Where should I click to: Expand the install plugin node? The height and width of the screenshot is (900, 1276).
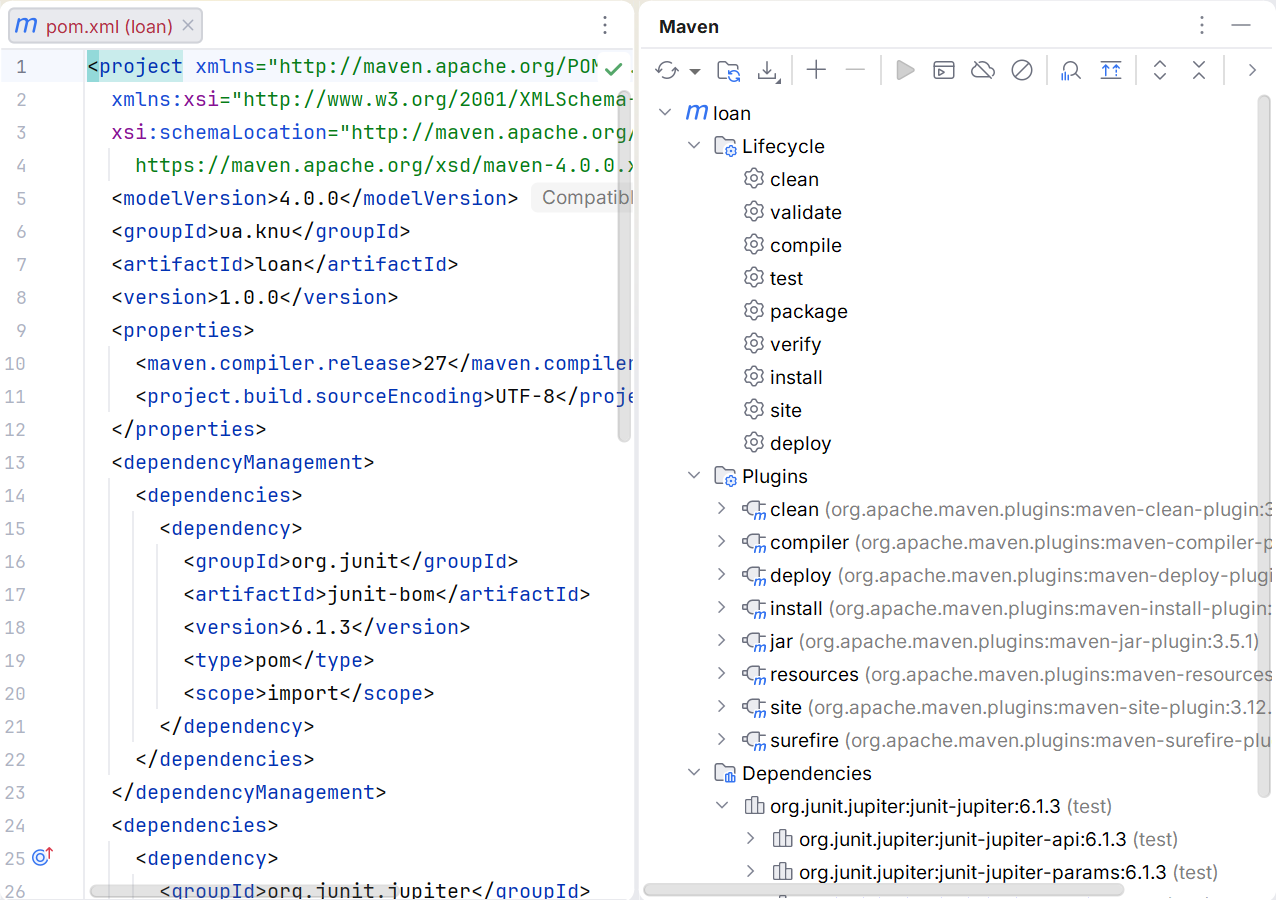(x=722, y=608)
